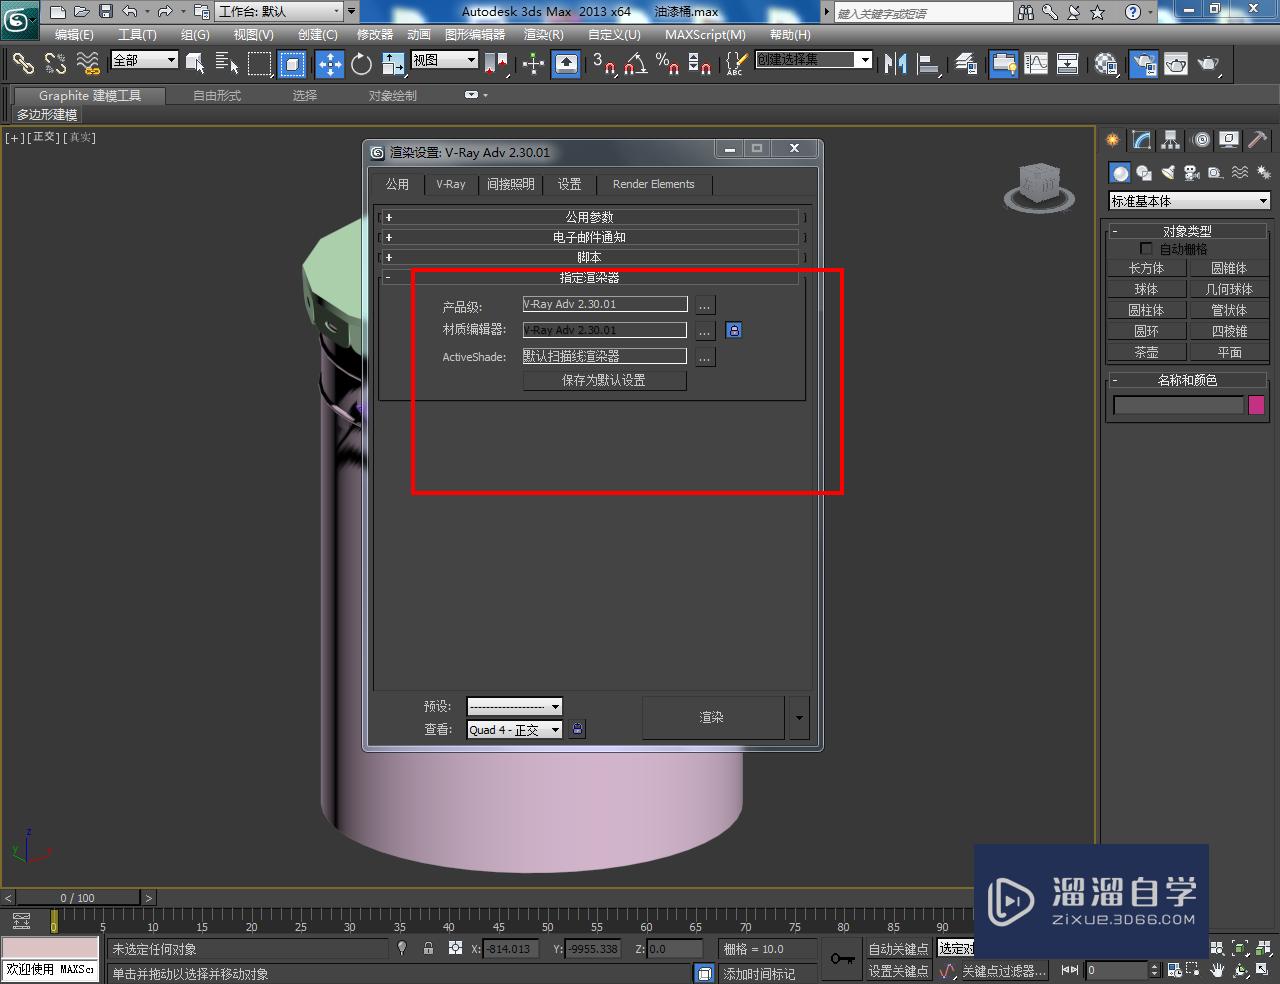The width and height of the screenshot is (1280, 984).
Task: Open the Hierarchy panel tab icon
Action: [1170, 140]
